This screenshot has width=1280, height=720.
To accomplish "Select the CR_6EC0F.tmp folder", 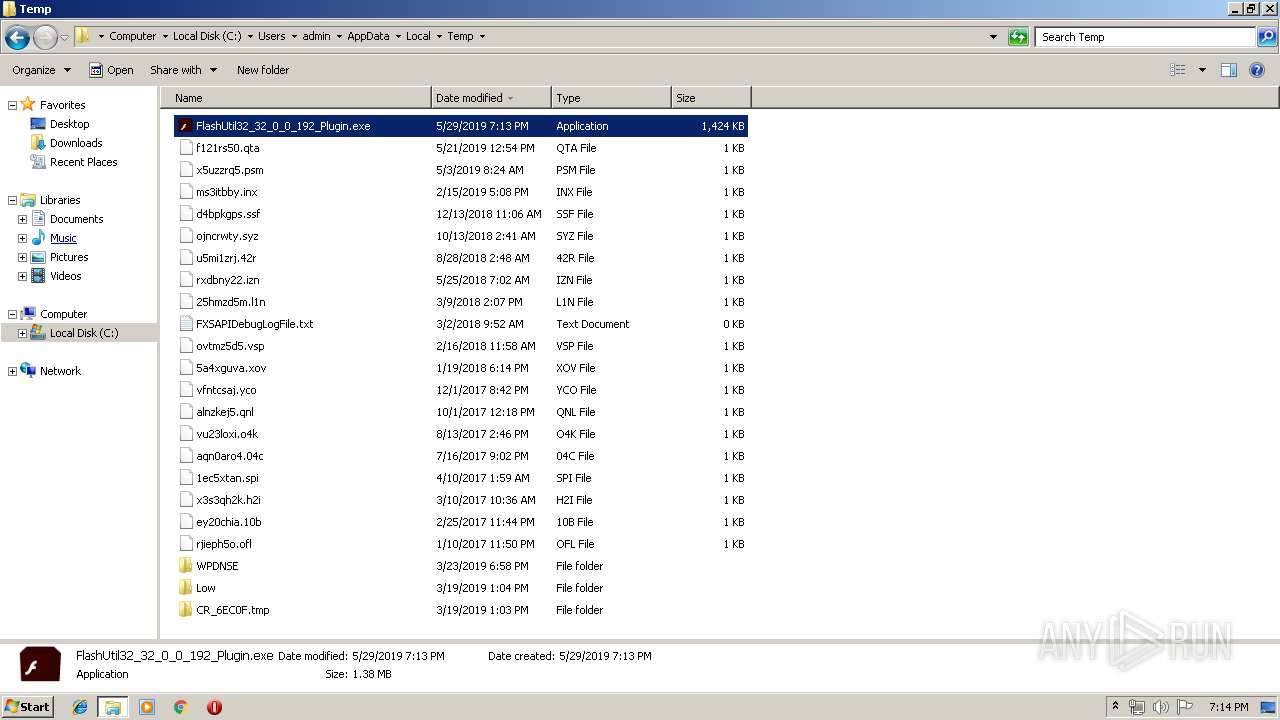I will tap(232, 610).
